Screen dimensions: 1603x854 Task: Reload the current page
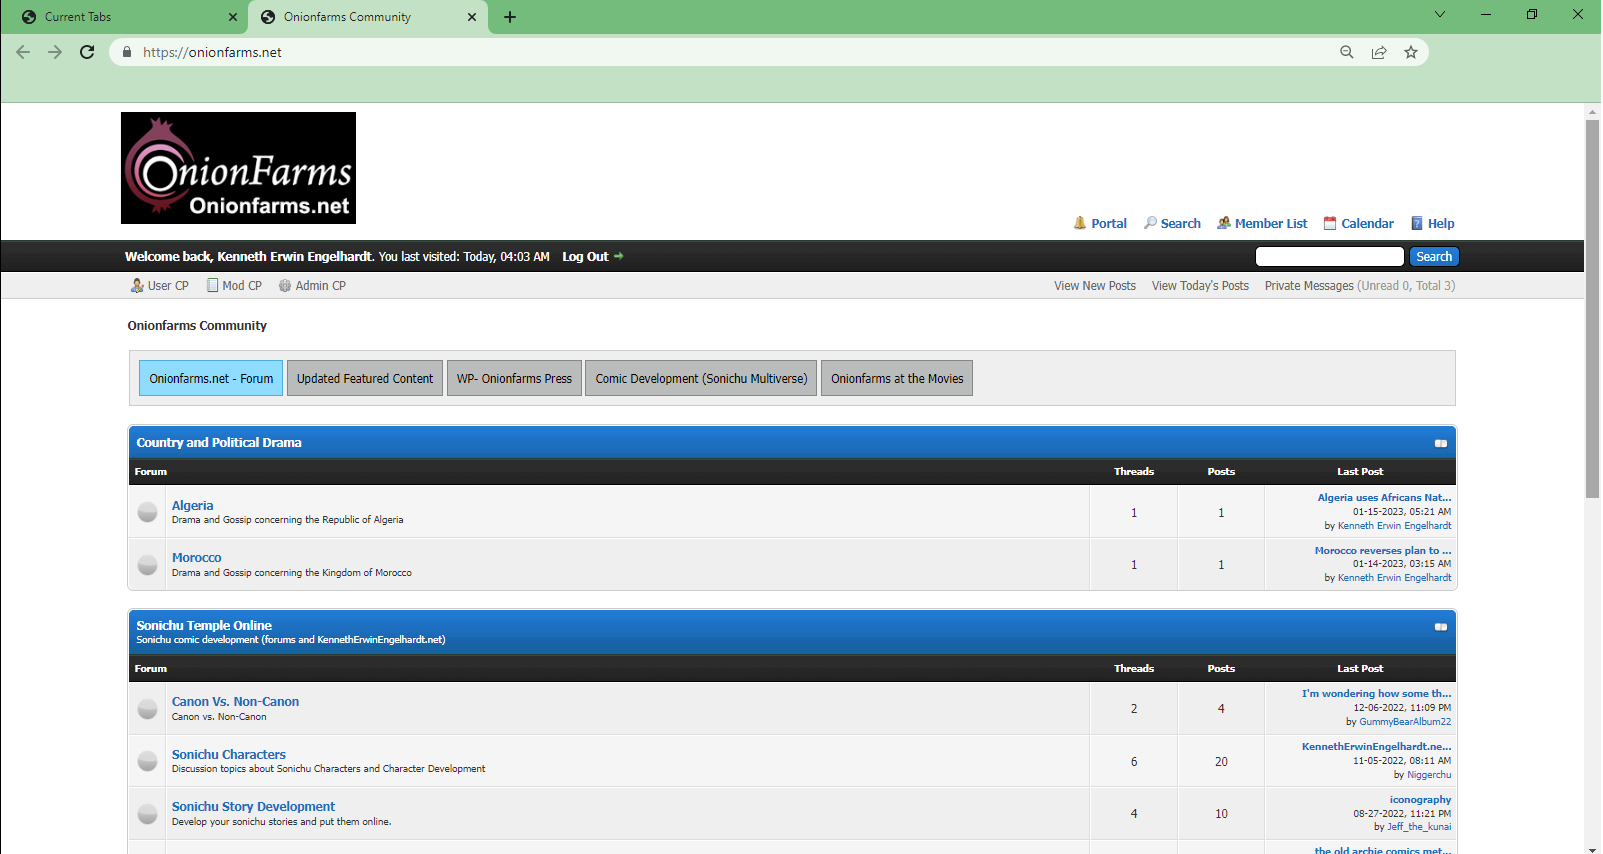pos(87,52)
